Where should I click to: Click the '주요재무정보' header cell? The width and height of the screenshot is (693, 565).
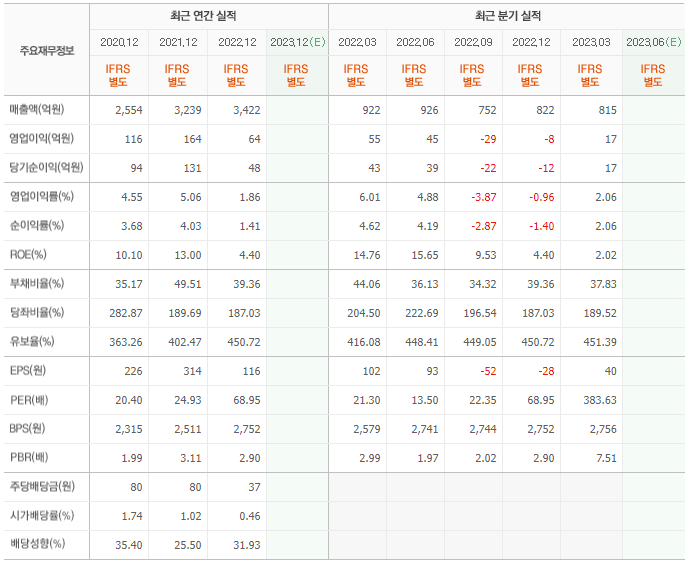(47, 50)
